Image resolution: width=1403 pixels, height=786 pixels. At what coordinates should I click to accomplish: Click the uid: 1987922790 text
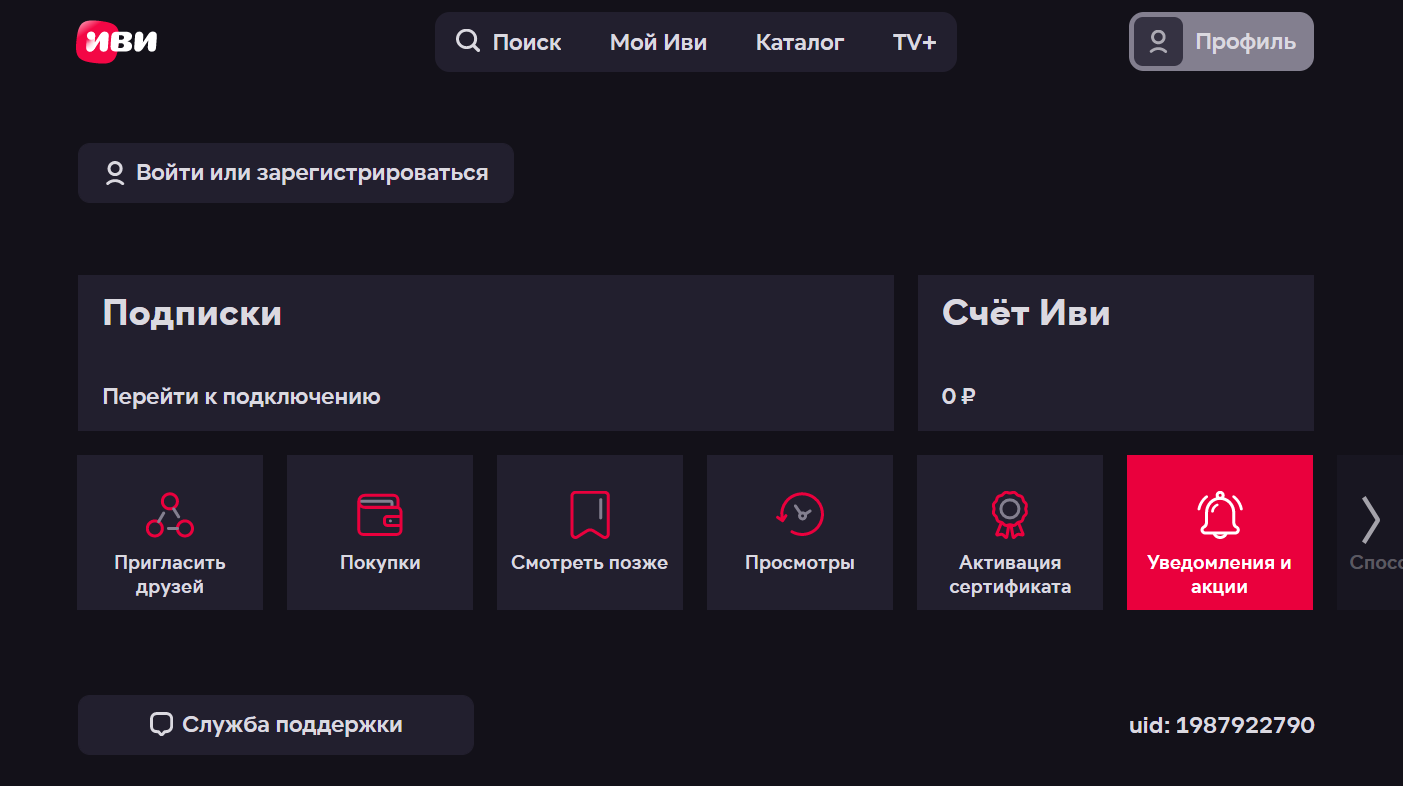(x=1221, y=725)
